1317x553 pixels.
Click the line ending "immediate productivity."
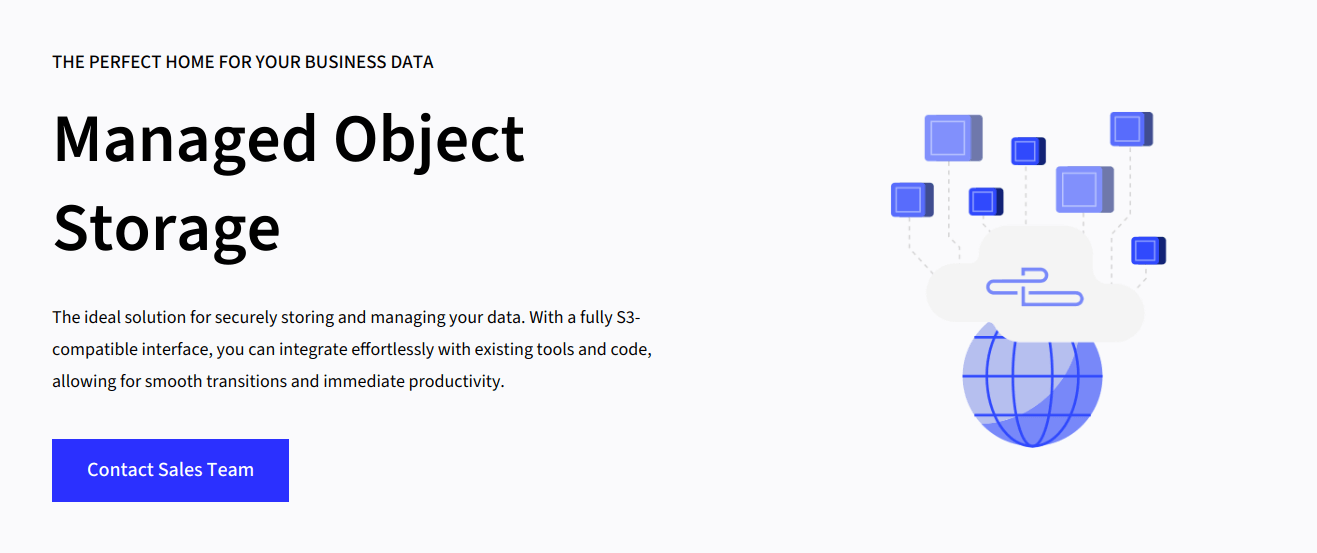pyautogui.click(x=278, y=382)
